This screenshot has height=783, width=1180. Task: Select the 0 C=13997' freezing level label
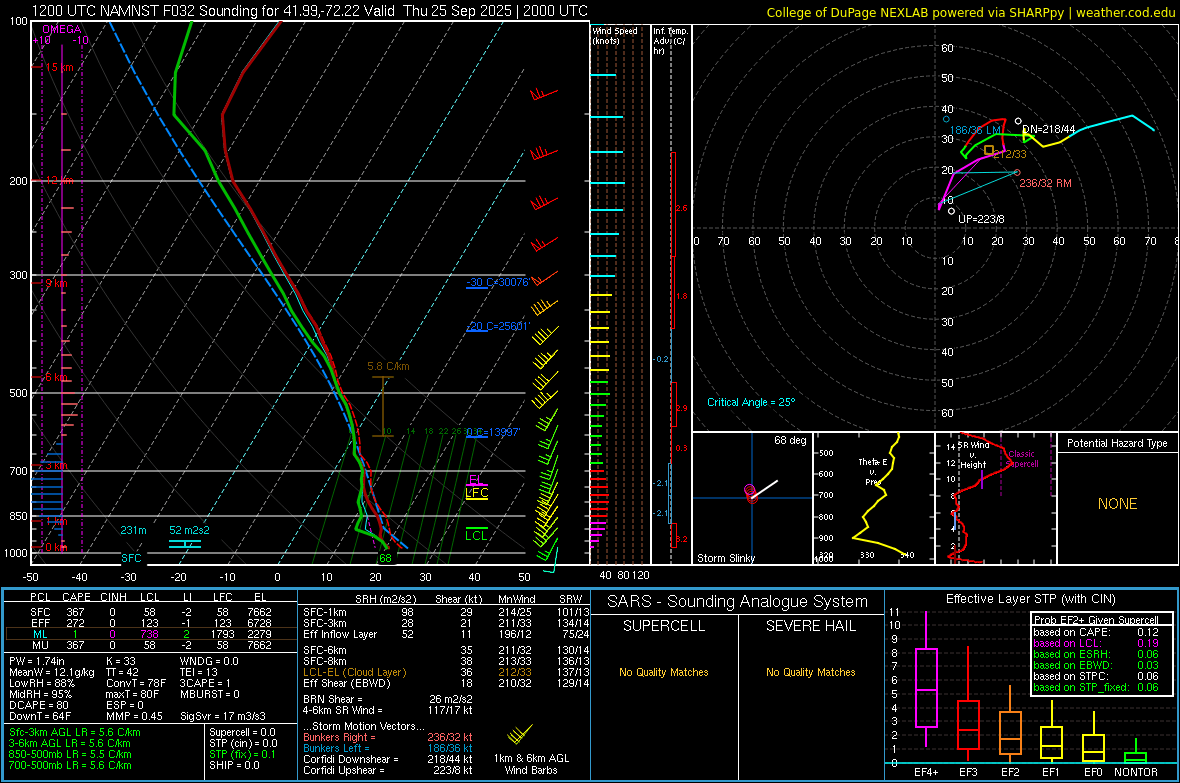tap(493, 432)
